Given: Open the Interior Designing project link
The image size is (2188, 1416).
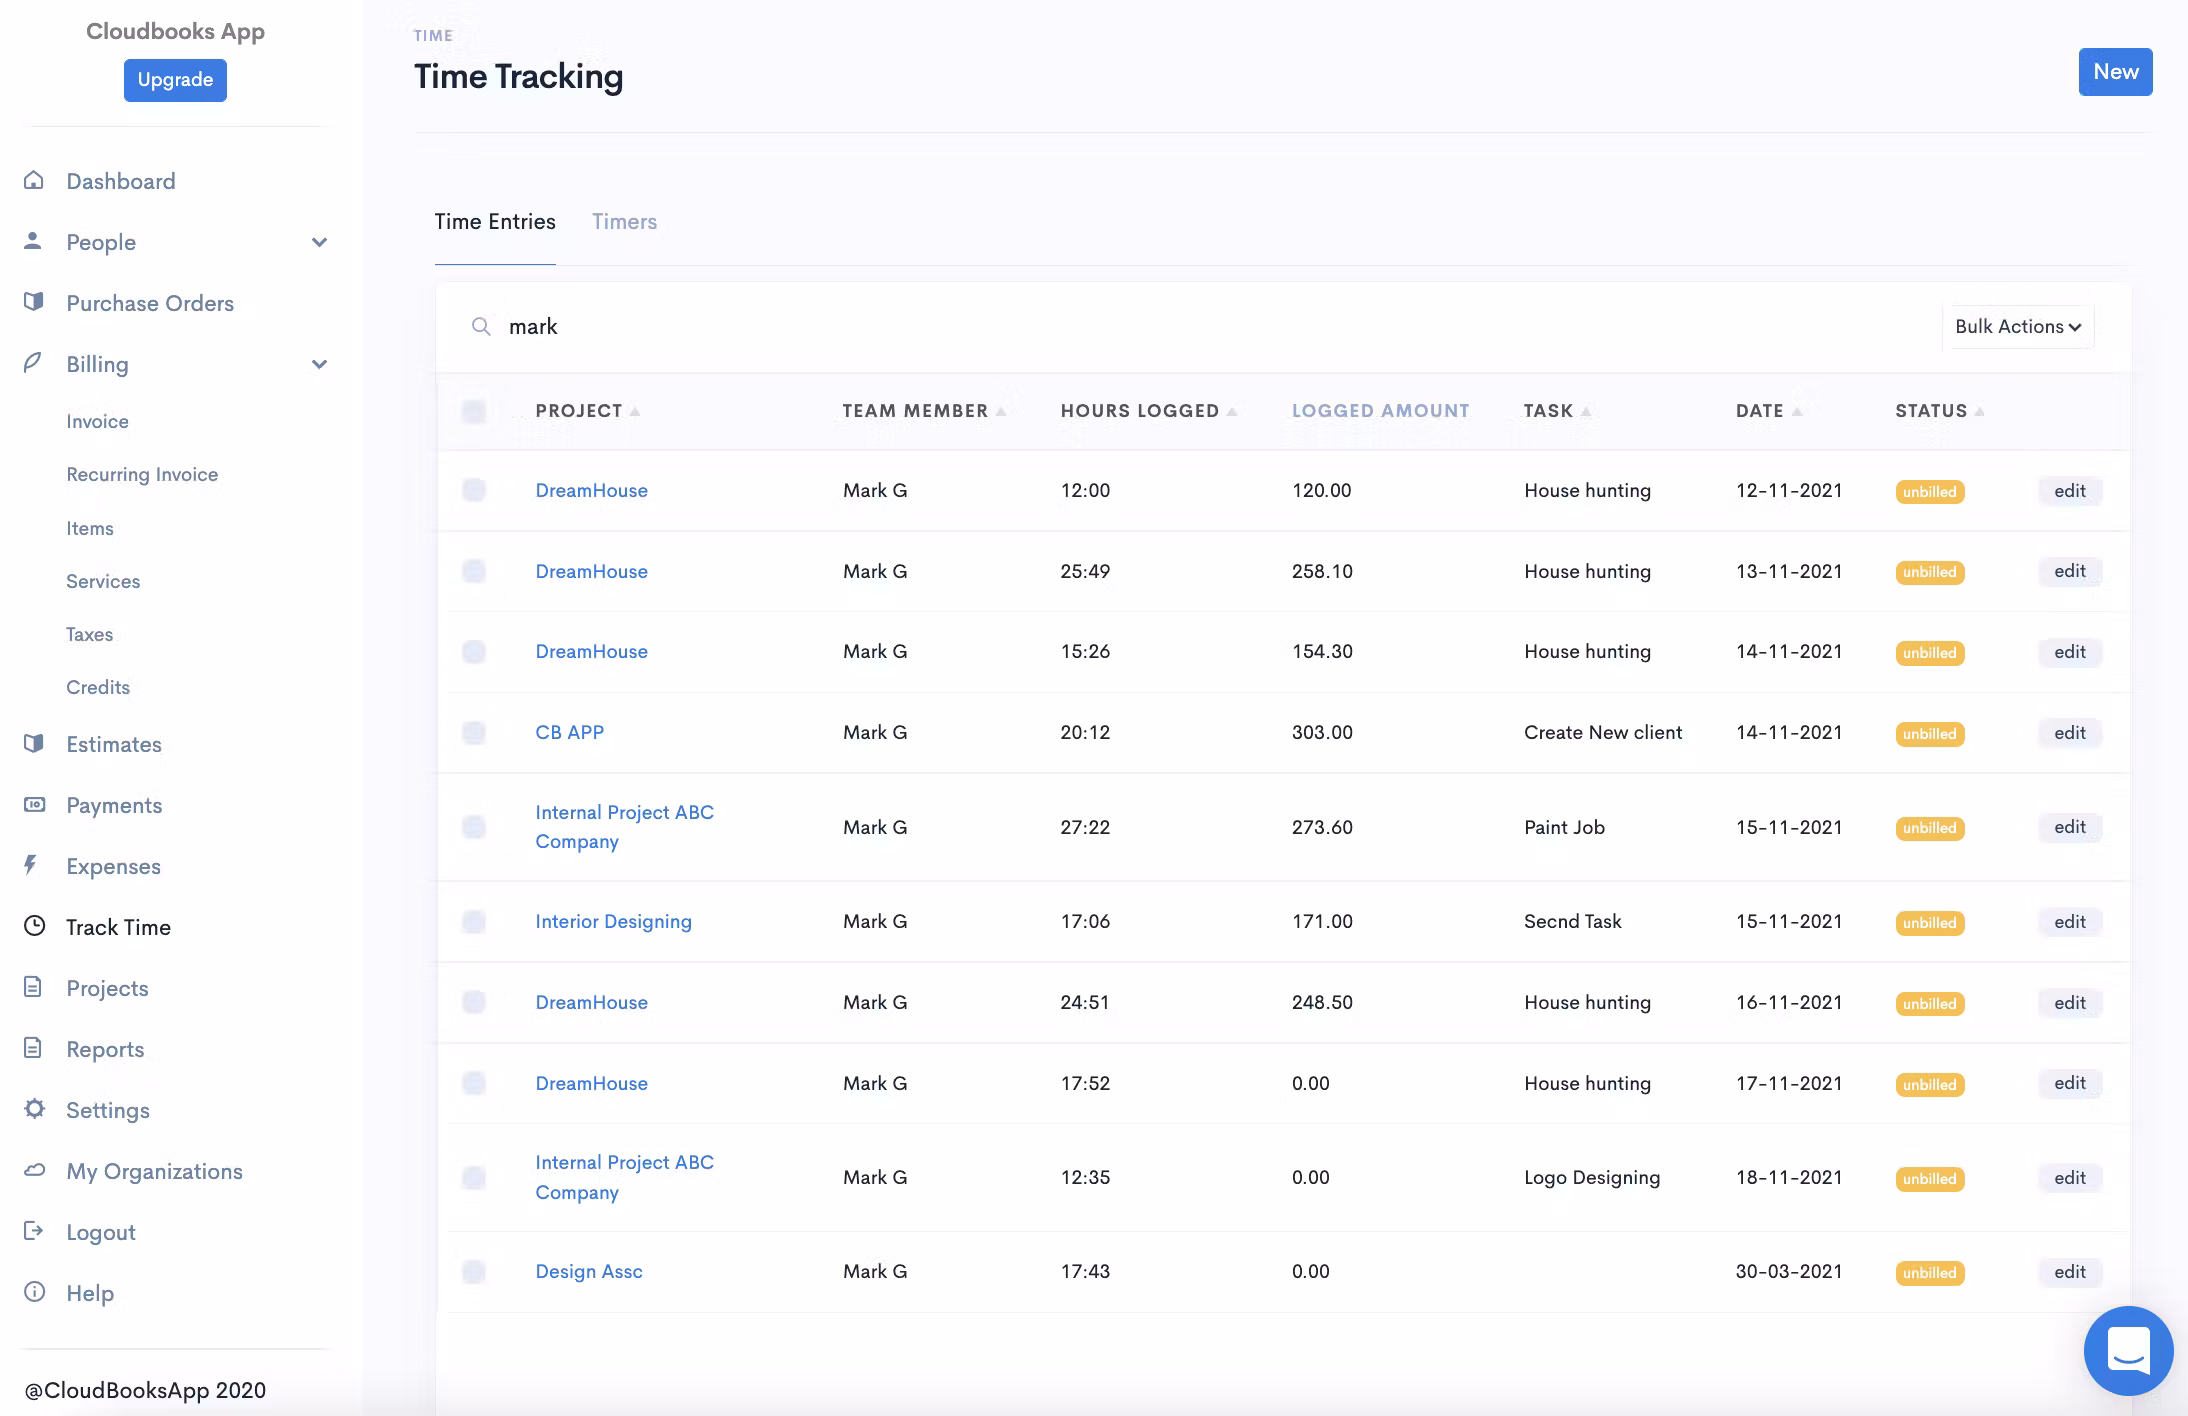Looking at the screenshot, I should (613, 921).
